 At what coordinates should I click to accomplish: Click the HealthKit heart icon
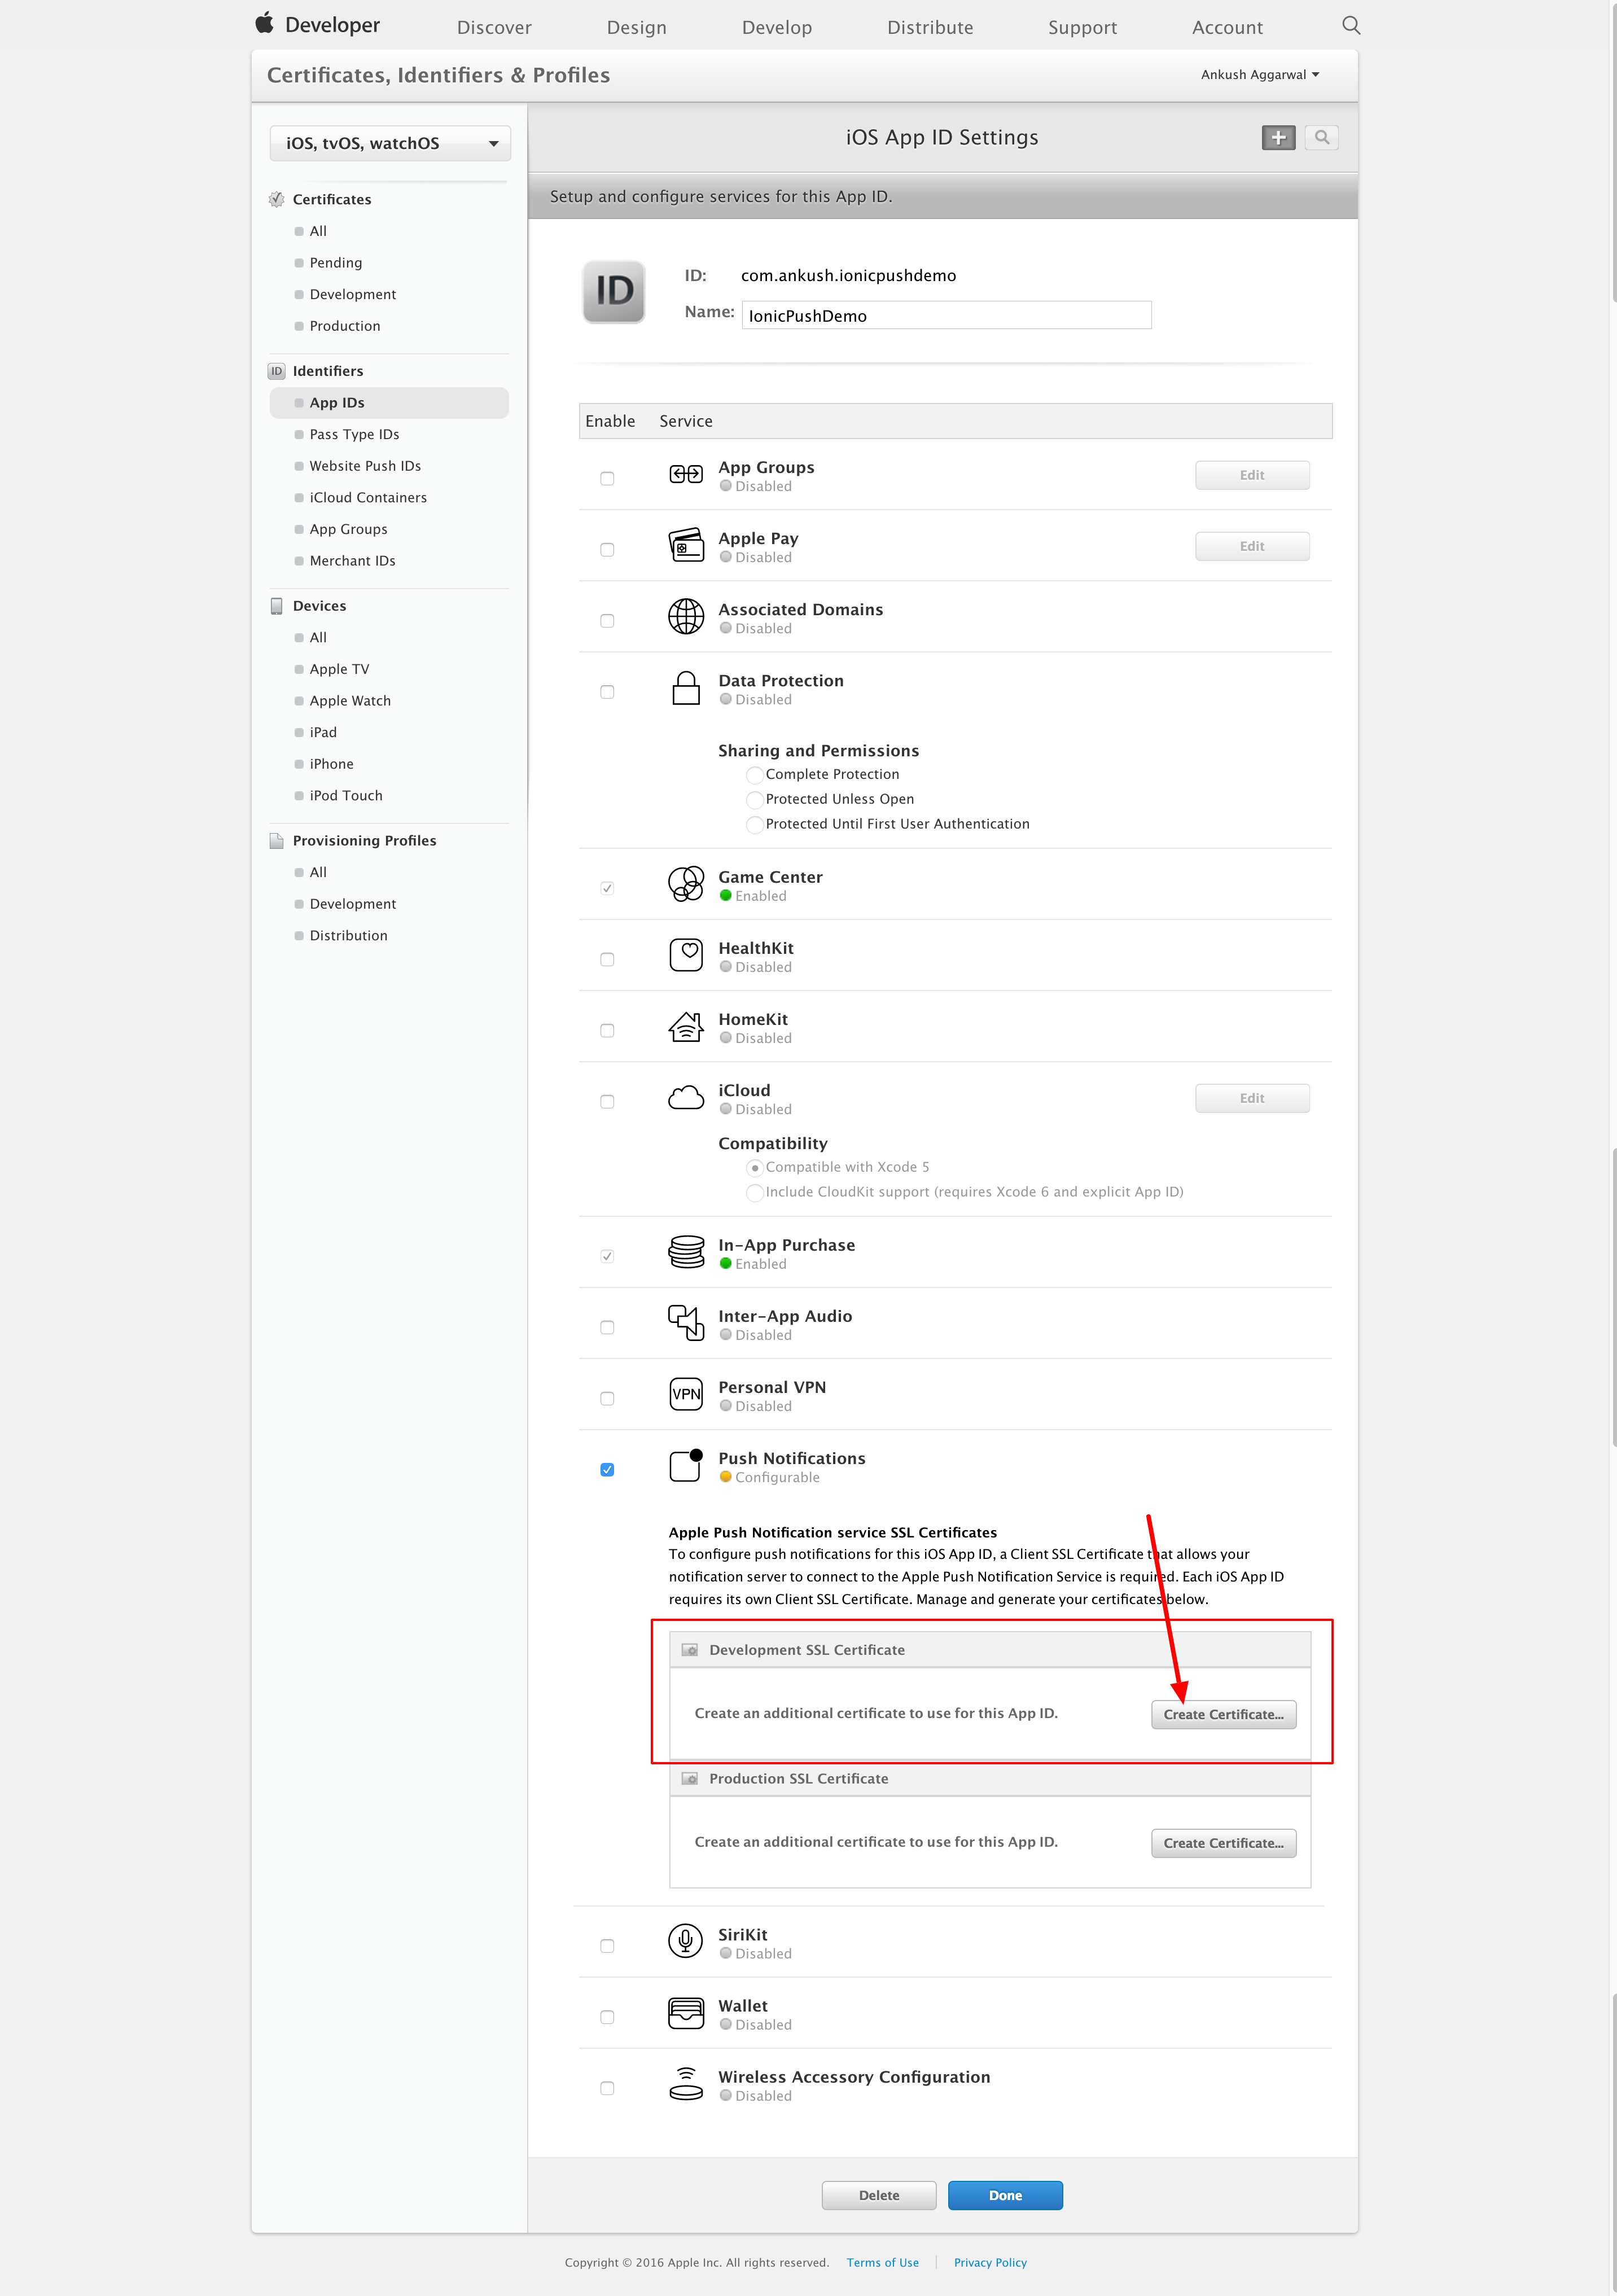686,955
